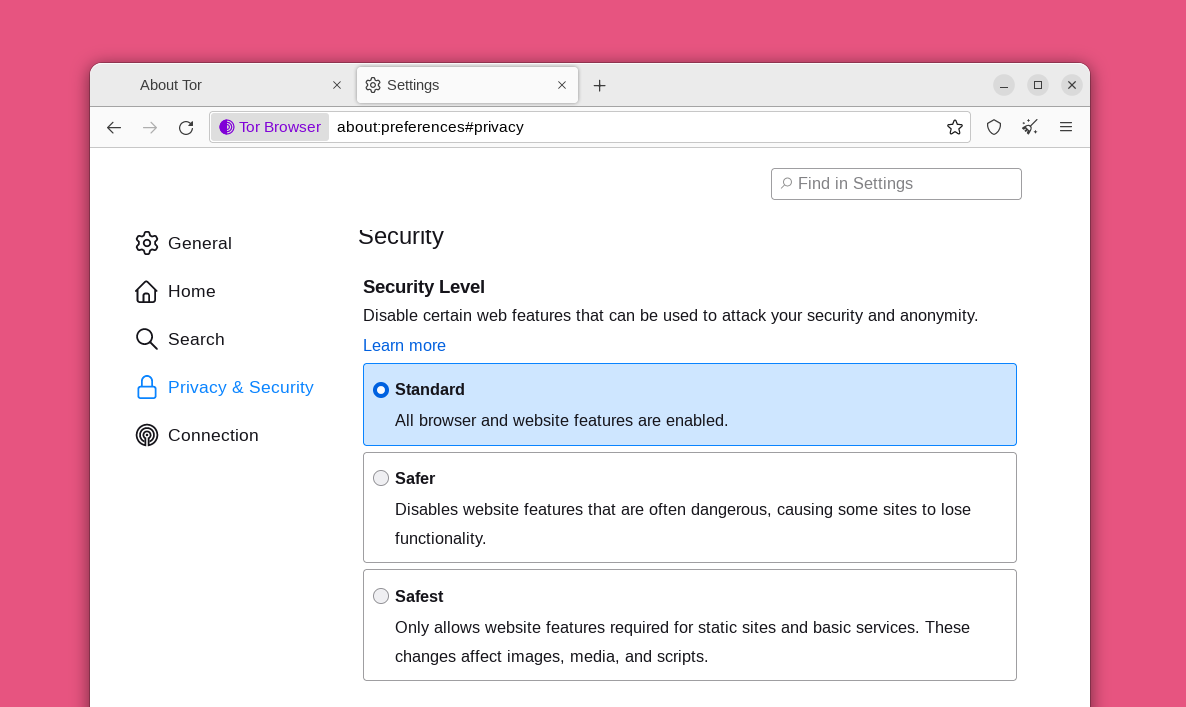Click the forward navigation arrow

coord(150,128)
